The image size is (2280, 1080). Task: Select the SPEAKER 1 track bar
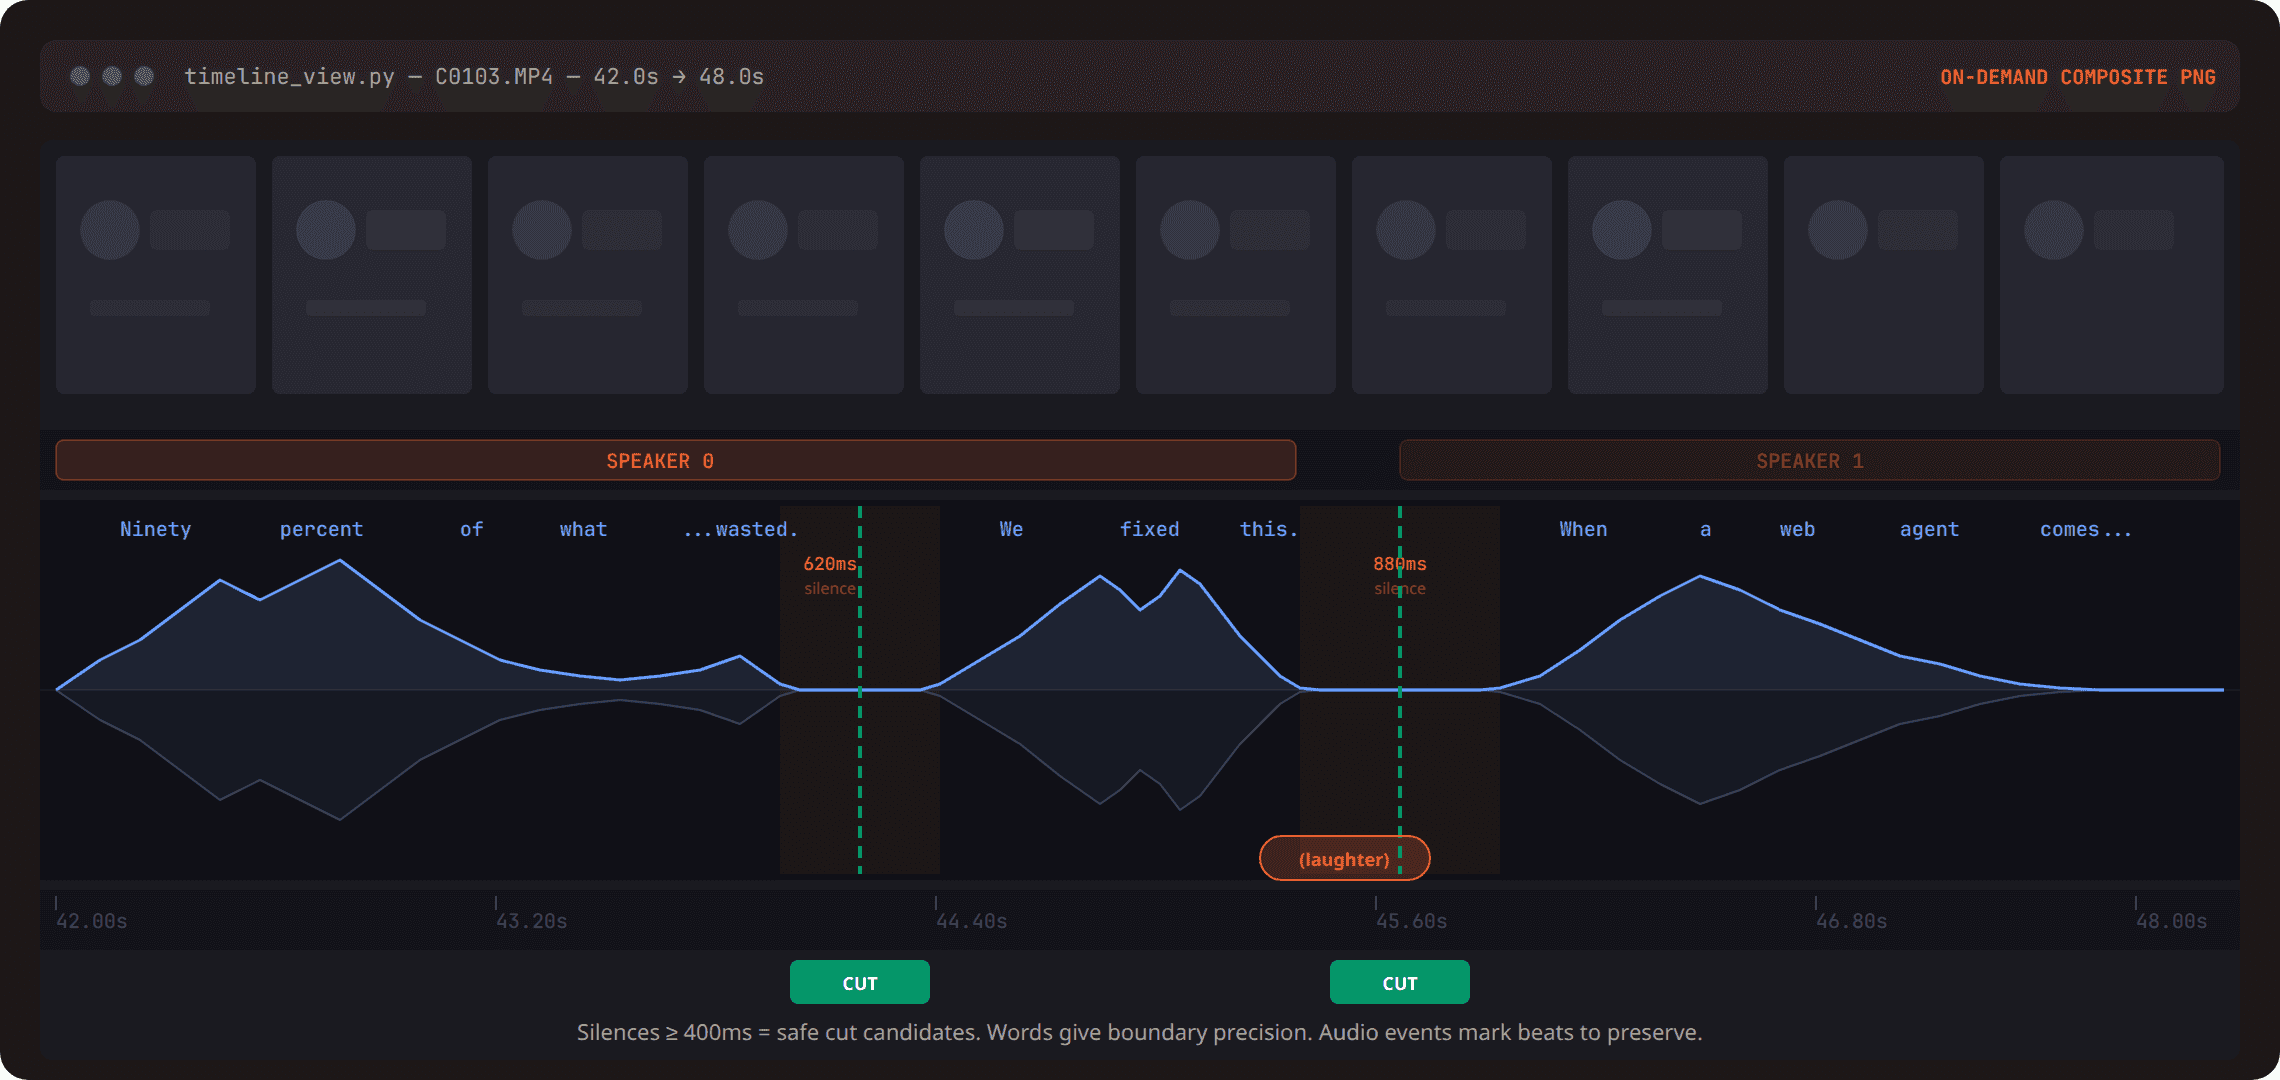[1810, 460]
